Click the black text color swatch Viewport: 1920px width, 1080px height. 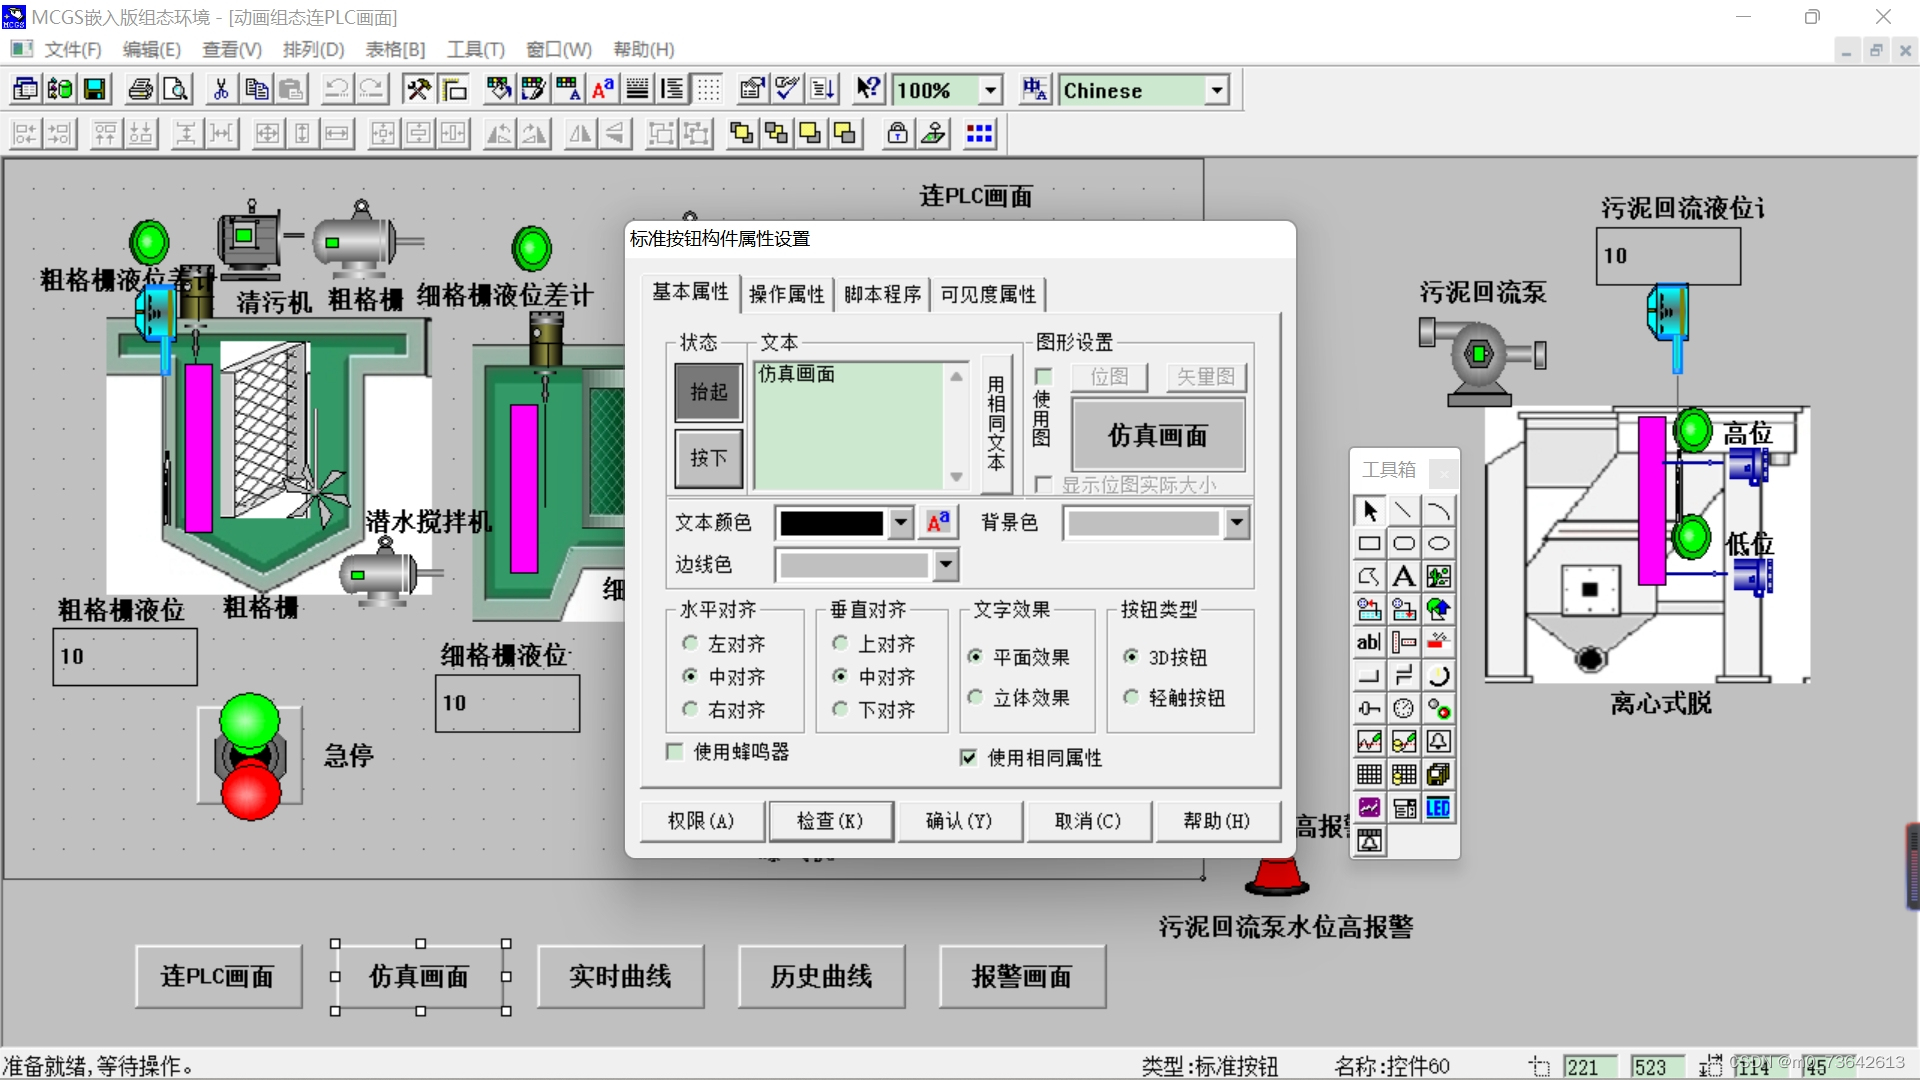pyautogui.click(x=831, y=522)
